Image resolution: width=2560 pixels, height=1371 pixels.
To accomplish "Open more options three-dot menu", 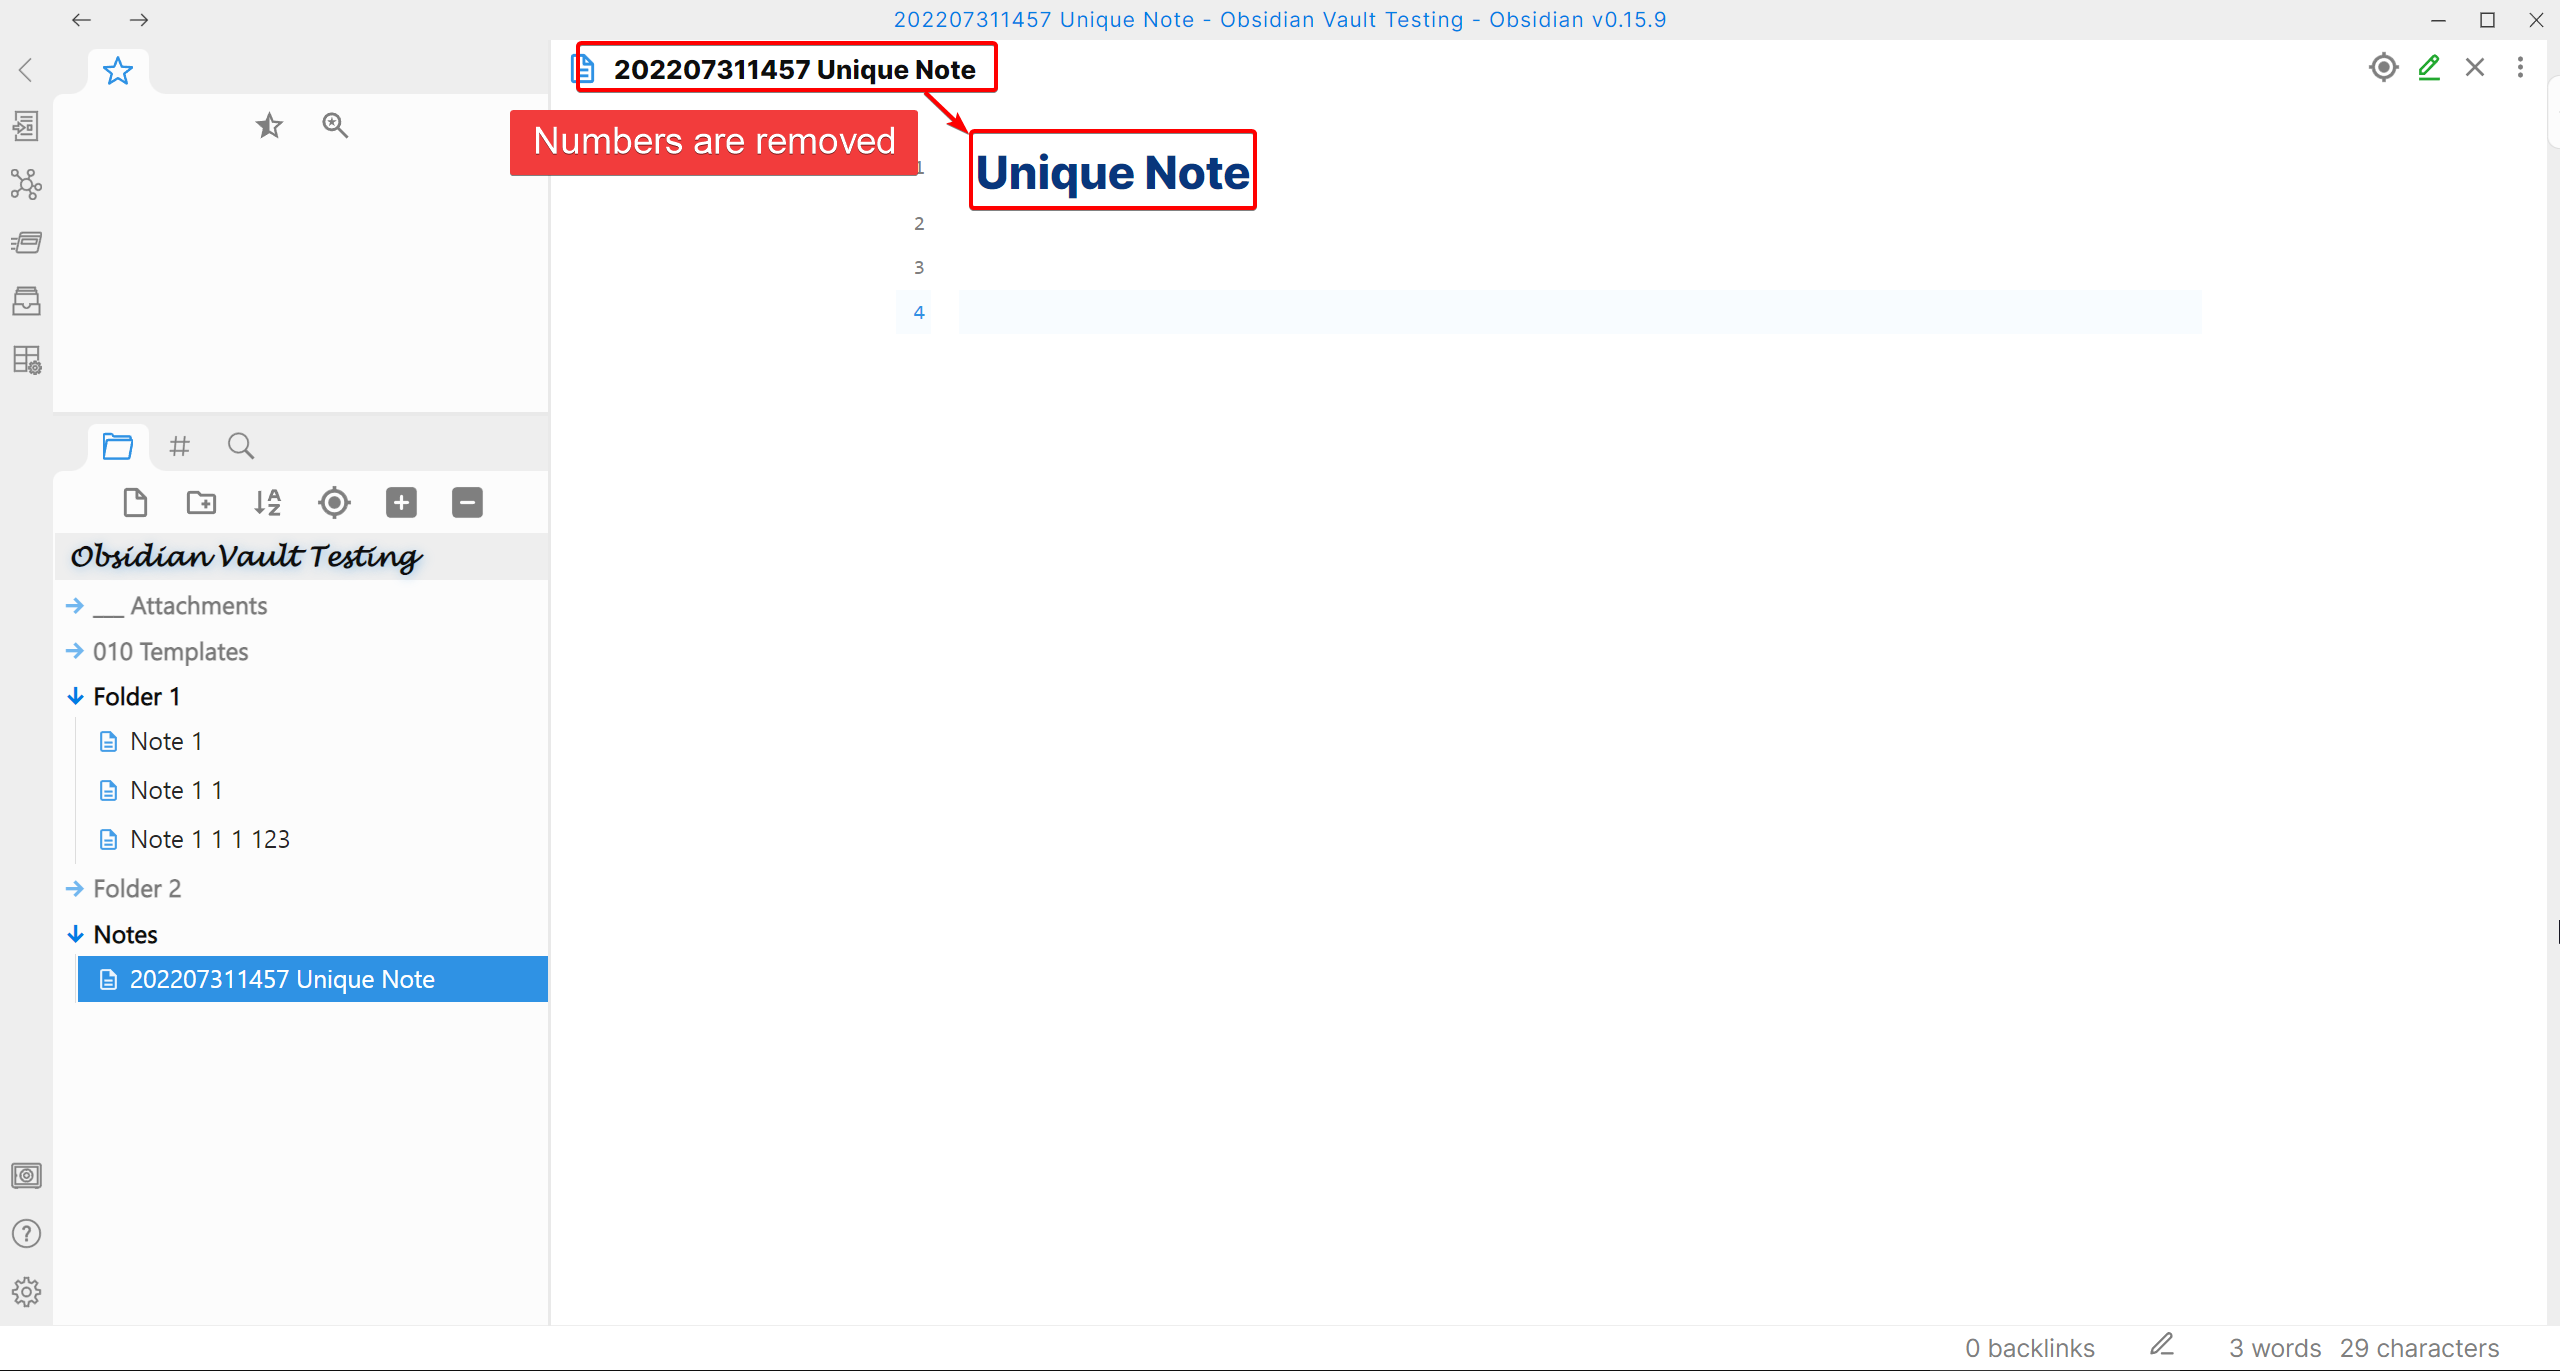I will [x=2520, y=68].
